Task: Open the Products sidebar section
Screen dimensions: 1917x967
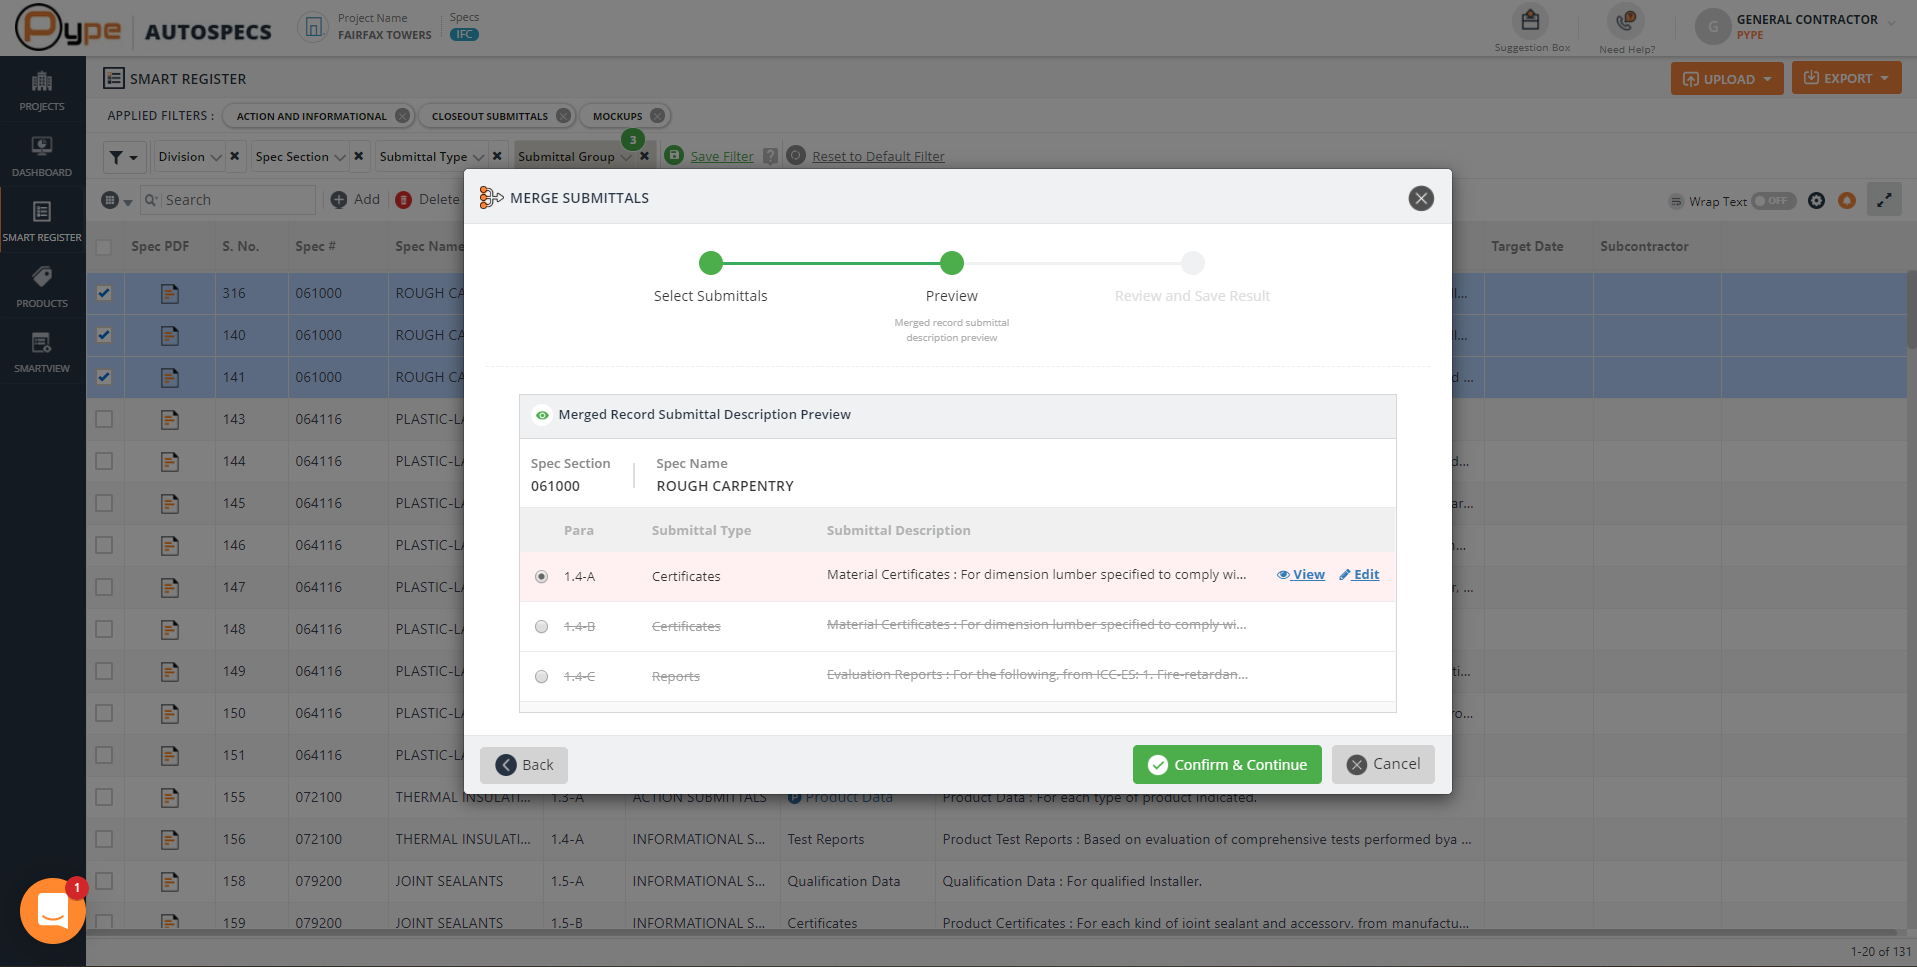Action: pos(42,288)
